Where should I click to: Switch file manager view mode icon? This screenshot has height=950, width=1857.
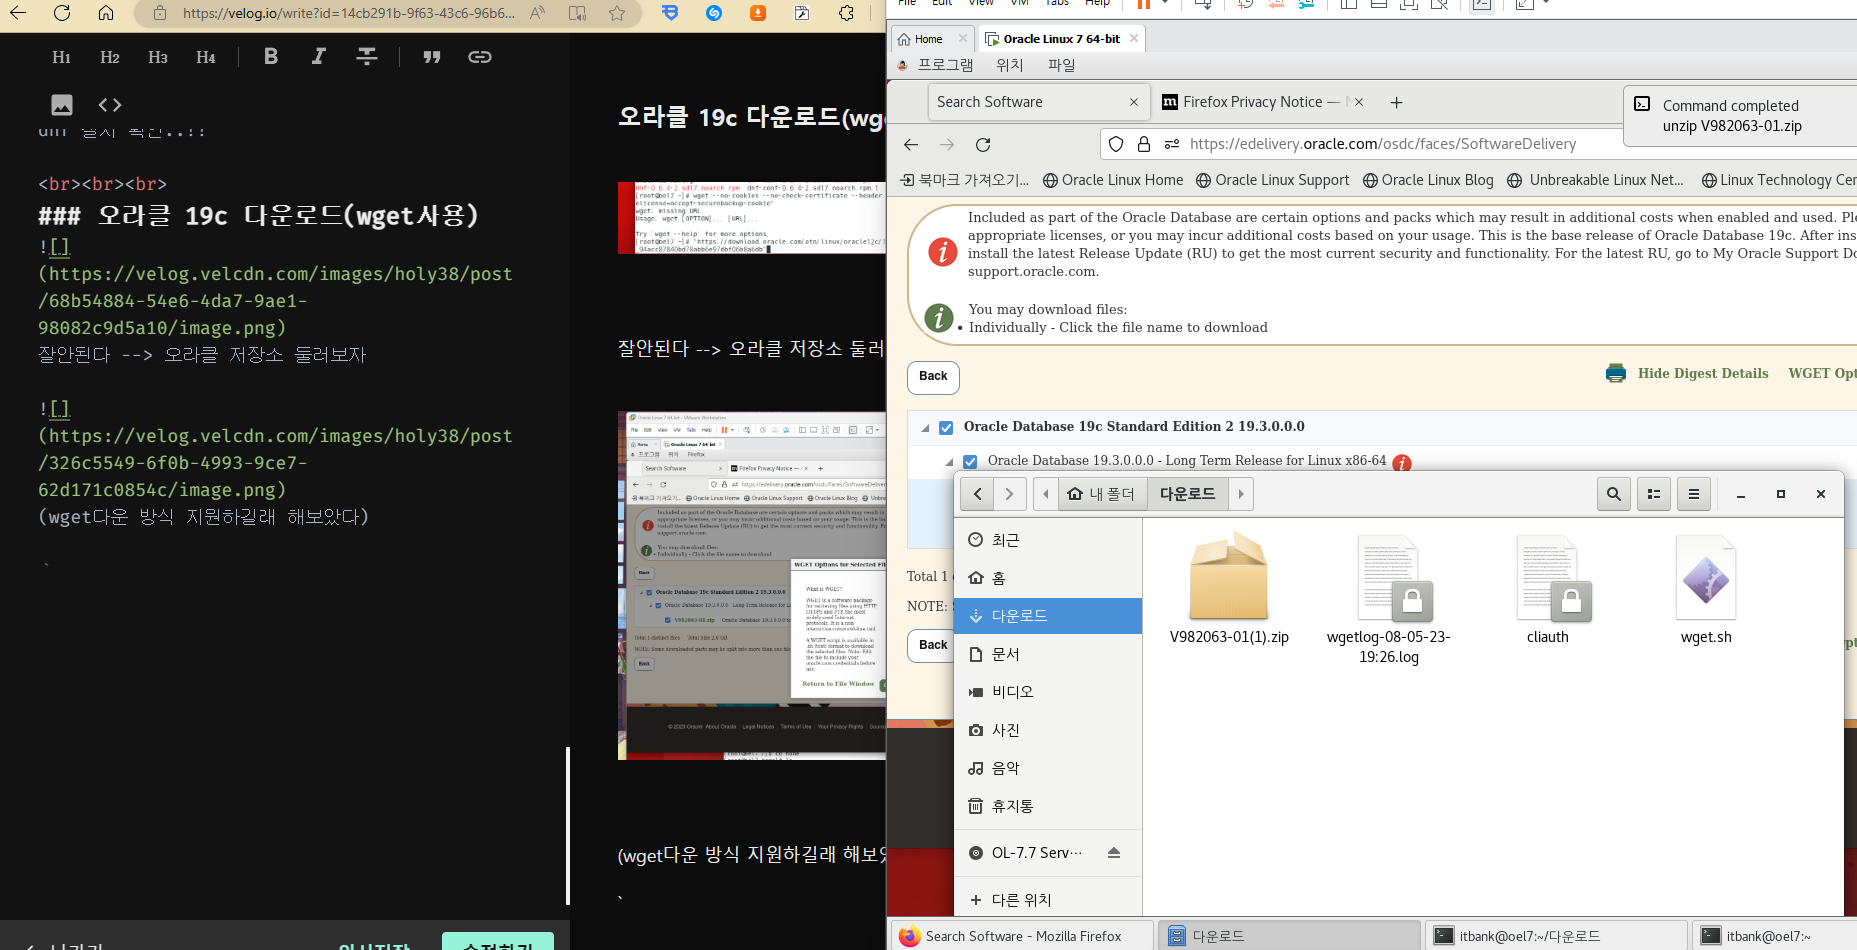(1654, 494)
